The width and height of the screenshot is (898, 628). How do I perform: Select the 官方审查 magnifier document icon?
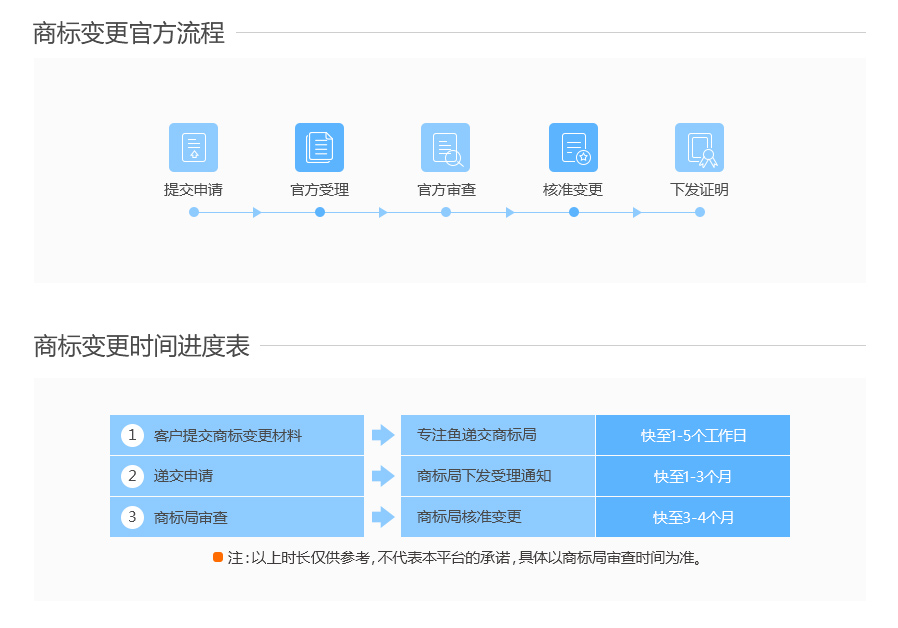click(446, 147)
